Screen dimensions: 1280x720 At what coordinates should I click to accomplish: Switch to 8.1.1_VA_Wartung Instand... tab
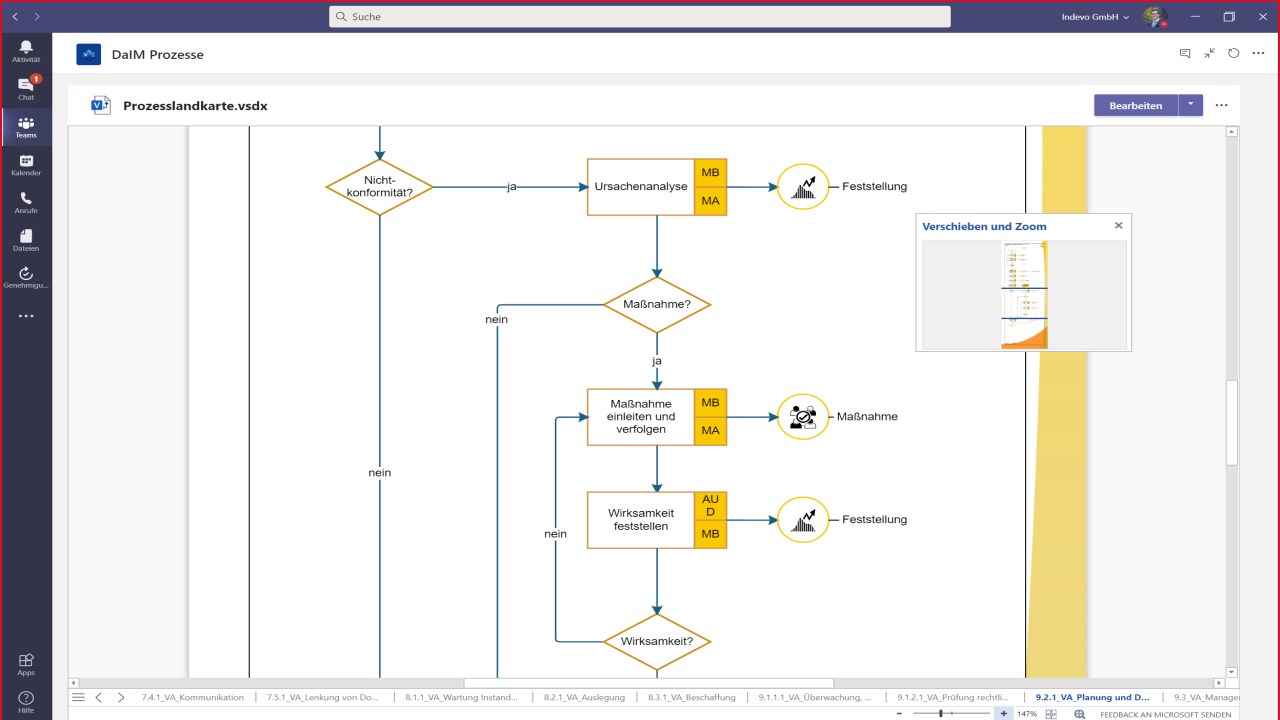pyautogui.click(x=462, y=697)
